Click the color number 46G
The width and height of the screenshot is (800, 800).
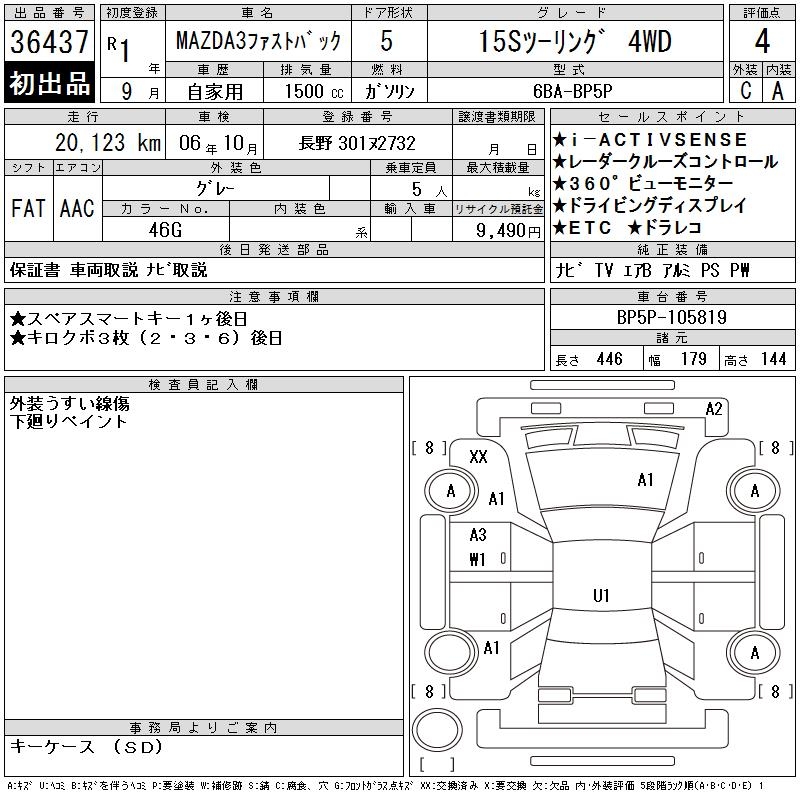coord(165,230)
